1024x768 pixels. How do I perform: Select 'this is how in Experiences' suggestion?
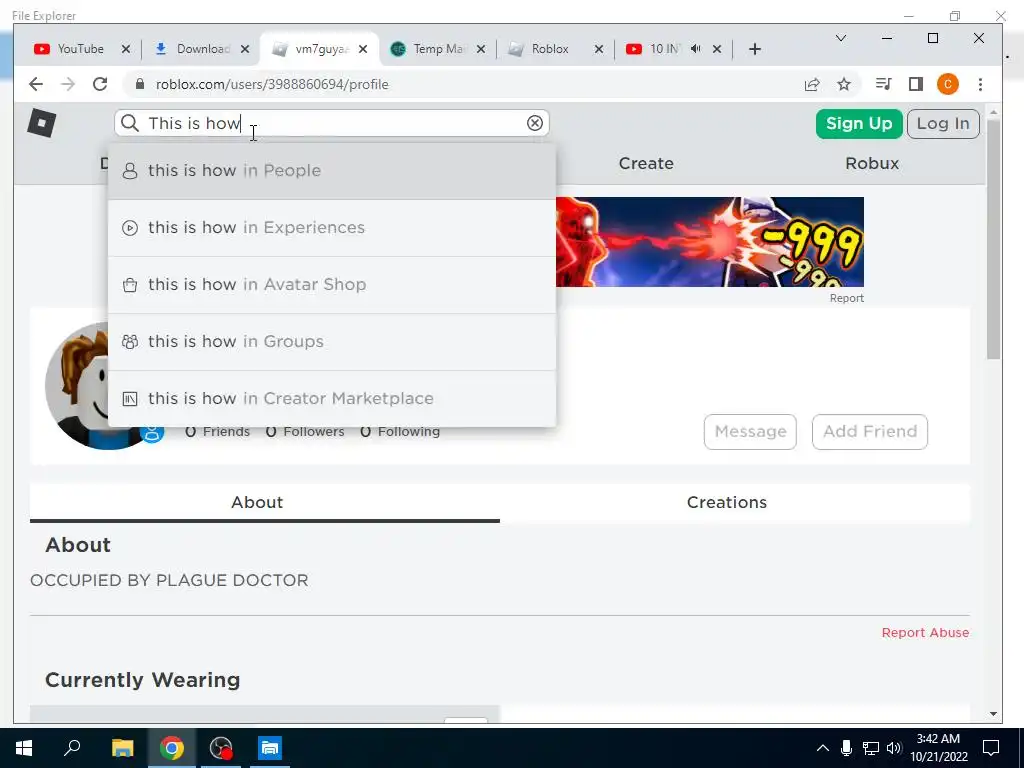(x=332, y=227)
